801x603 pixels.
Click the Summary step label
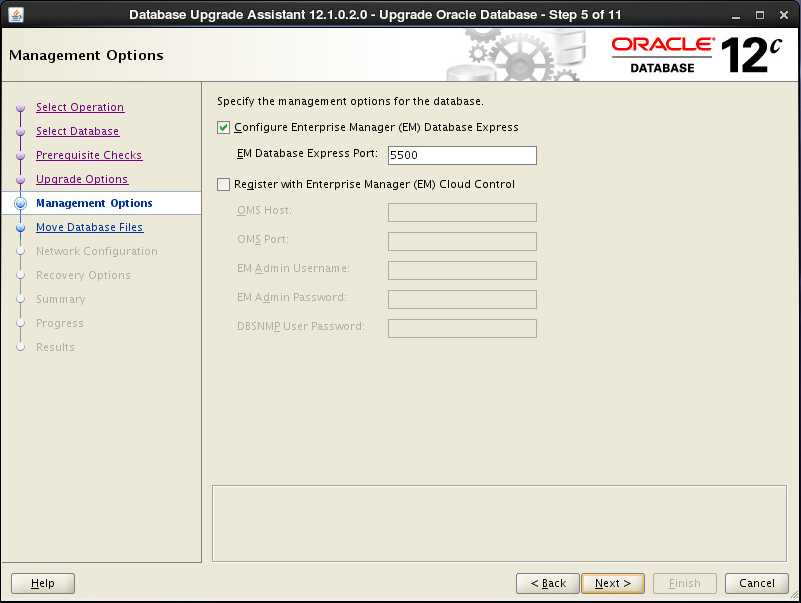pos(60,299)
